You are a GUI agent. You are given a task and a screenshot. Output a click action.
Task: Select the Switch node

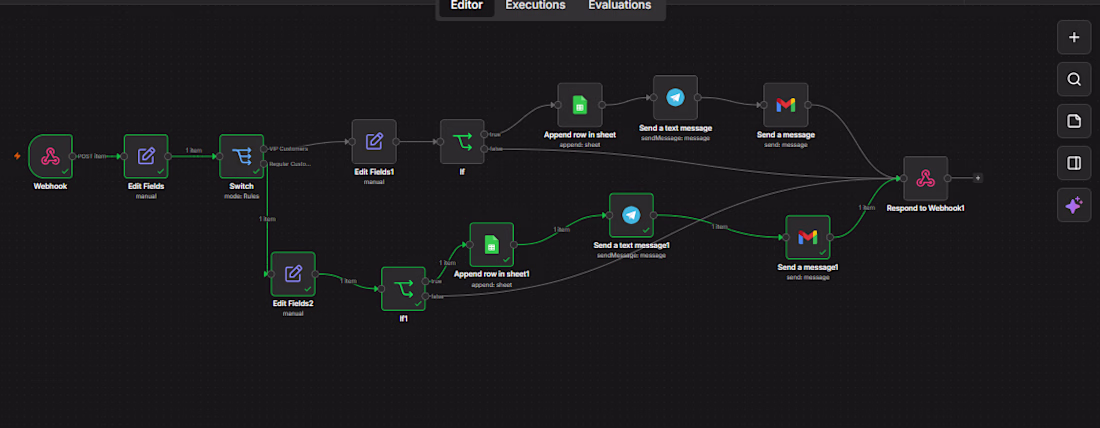(241, 156)
